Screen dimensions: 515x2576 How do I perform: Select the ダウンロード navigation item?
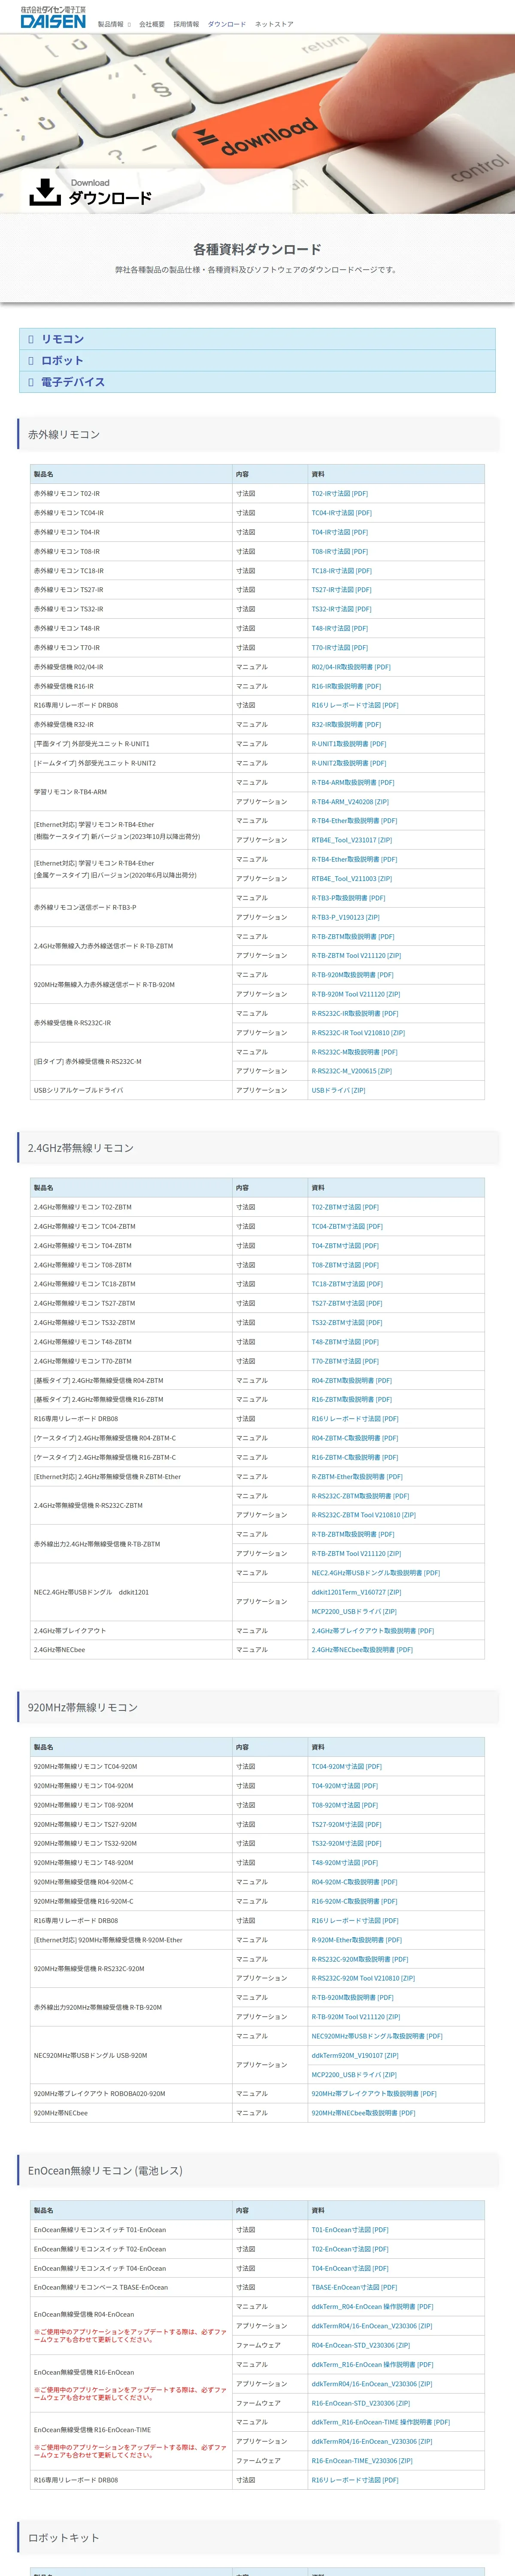227,24
